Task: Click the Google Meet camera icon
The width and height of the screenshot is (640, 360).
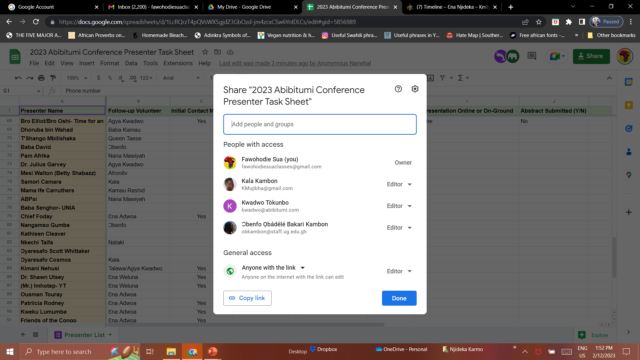Action: coord(555,56)
